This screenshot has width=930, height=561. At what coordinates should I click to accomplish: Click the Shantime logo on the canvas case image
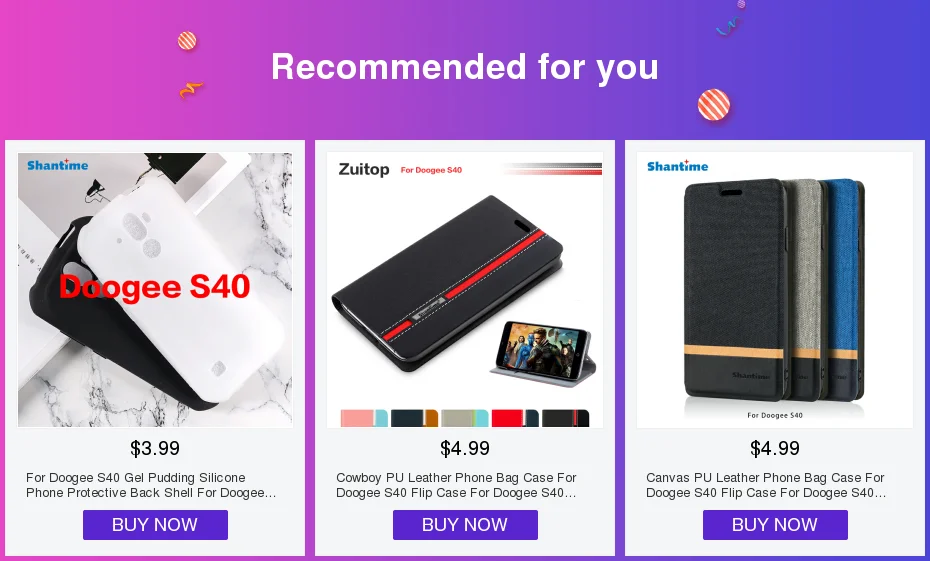pyautogui.click(x=677, y=166)
